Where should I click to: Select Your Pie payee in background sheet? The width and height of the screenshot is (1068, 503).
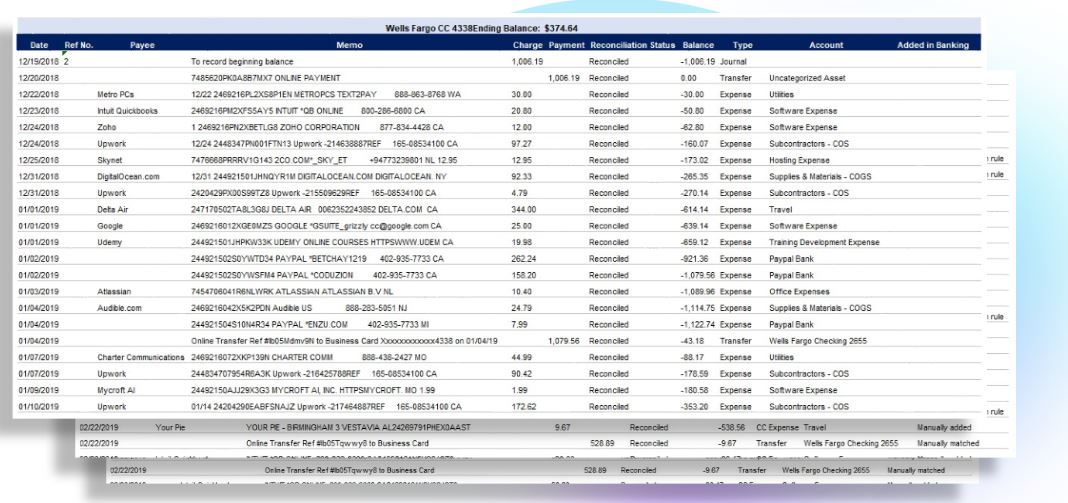tap(170, 428)
